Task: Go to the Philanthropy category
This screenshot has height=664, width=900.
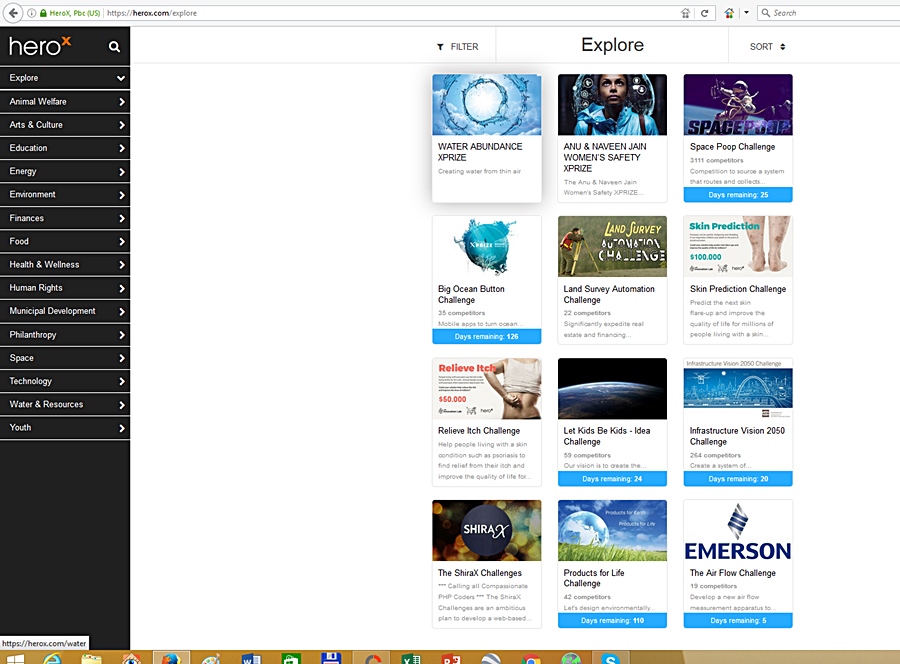Action: [x=65, y=335]
